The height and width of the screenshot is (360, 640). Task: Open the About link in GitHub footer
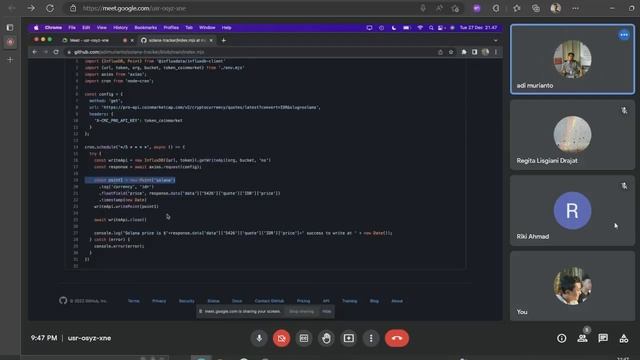pyautogui.click(x=397, y=301)
